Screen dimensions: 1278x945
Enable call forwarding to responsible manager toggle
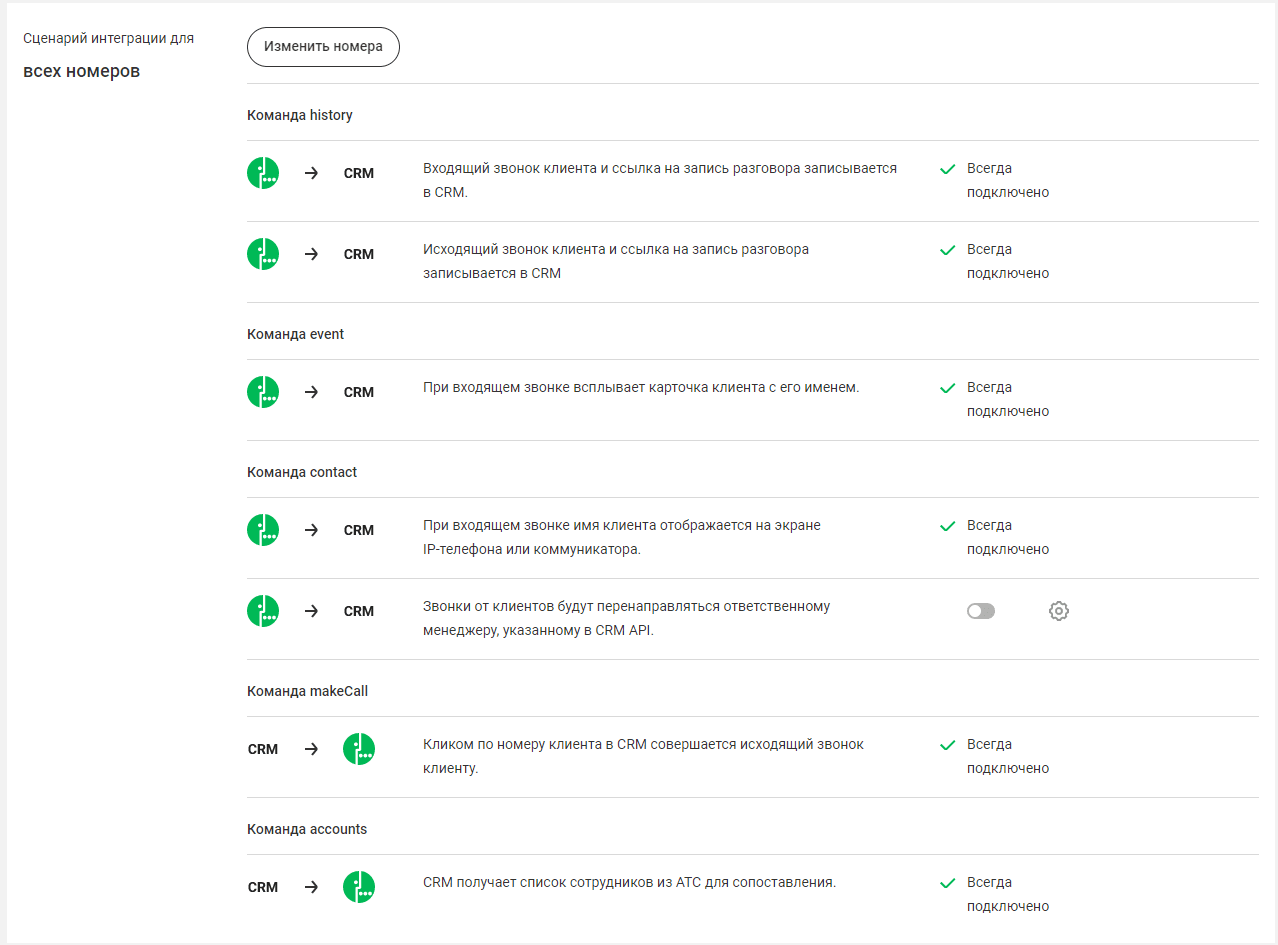[980, 611]
